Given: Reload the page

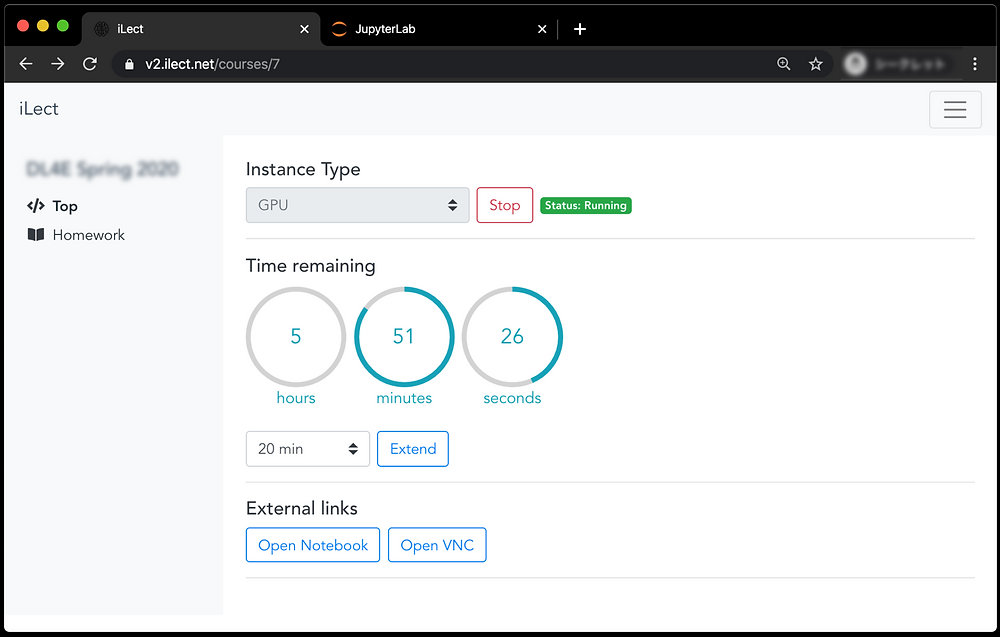Looking at the screenshot, I should (x=89, y=63).
